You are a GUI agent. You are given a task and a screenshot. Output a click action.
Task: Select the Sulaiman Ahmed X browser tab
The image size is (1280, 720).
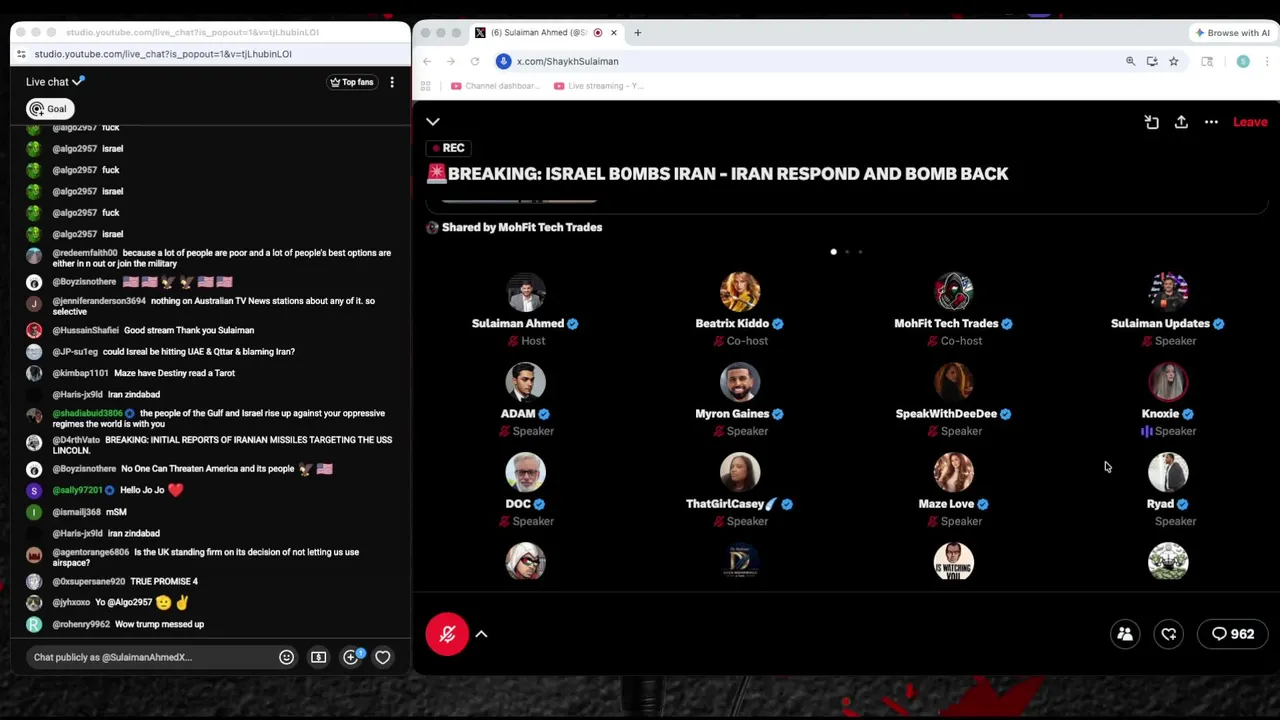545,32
